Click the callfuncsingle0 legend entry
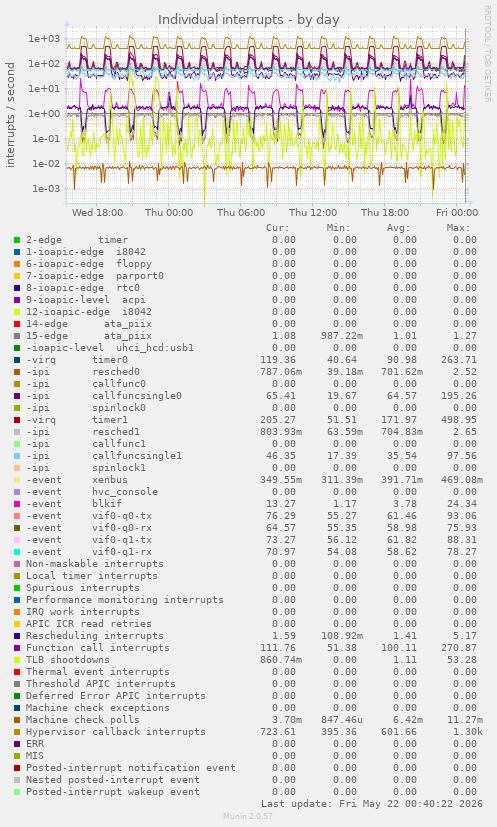497x827 pixels. 104,396
